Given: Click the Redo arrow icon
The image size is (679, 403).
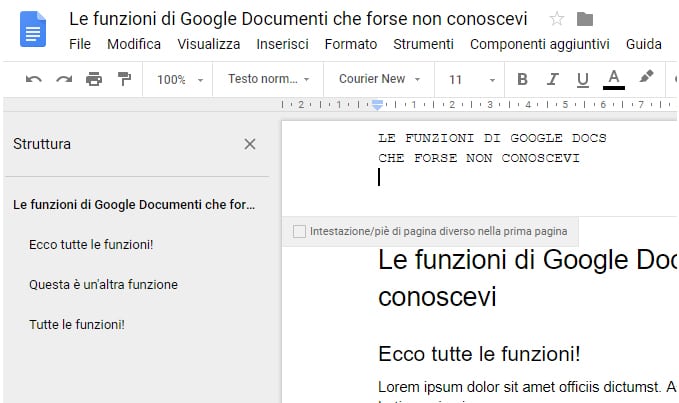Looking at the screenshot, I should click(x=64, y=79).
